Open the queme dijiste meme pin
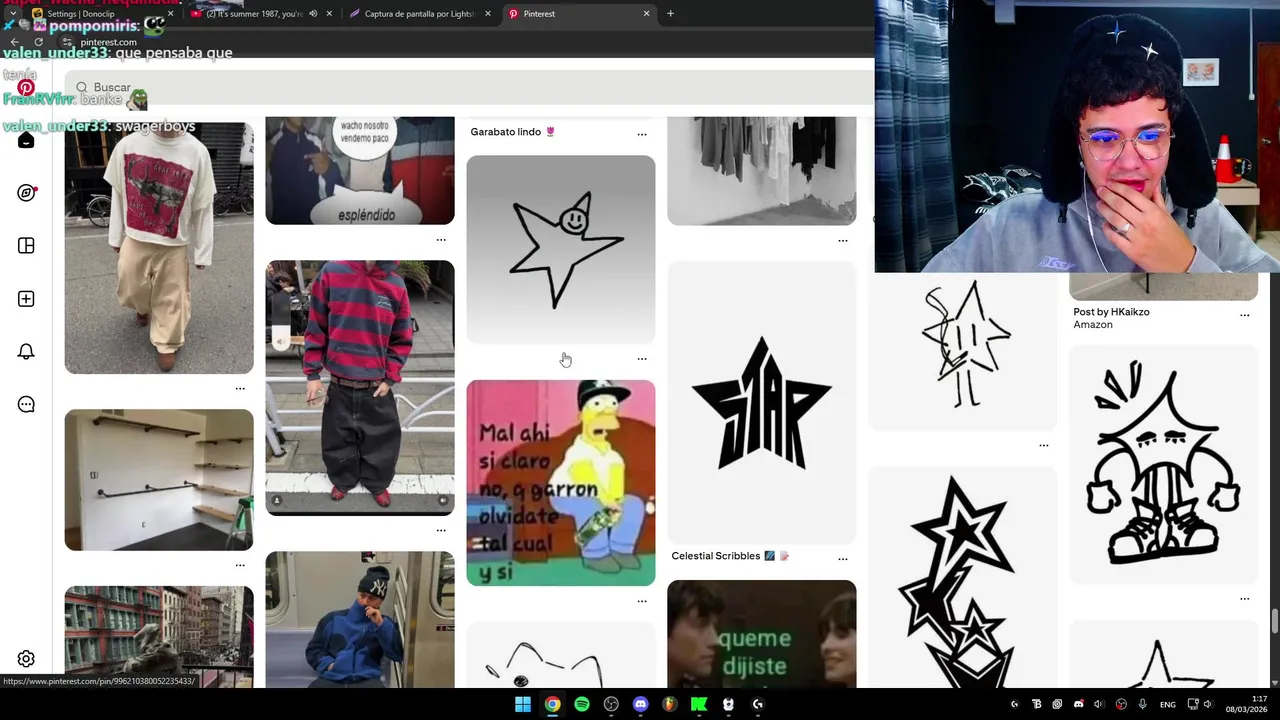 point(762,634)
